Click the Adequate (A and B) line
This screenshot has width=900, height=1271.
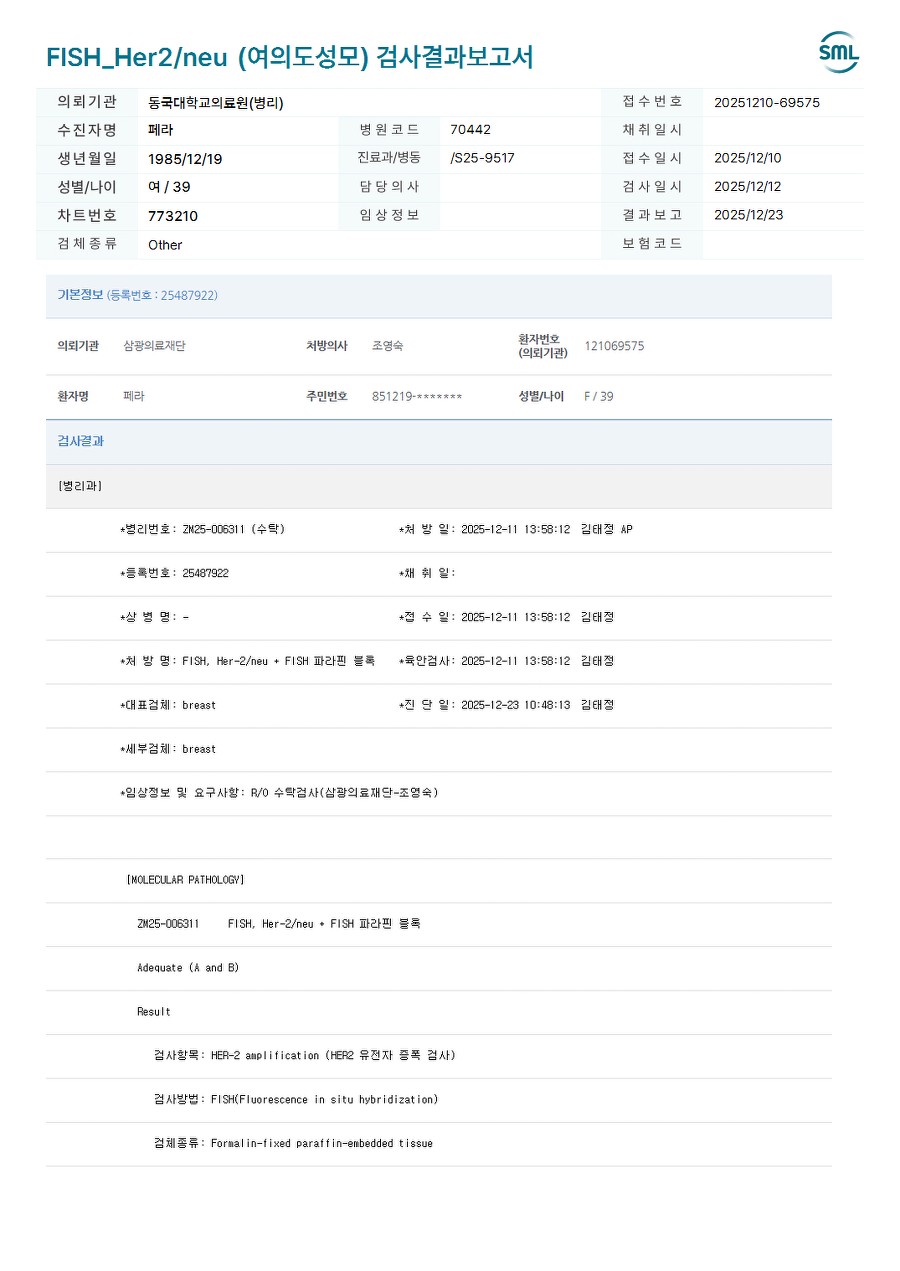[x=188, y=969]
